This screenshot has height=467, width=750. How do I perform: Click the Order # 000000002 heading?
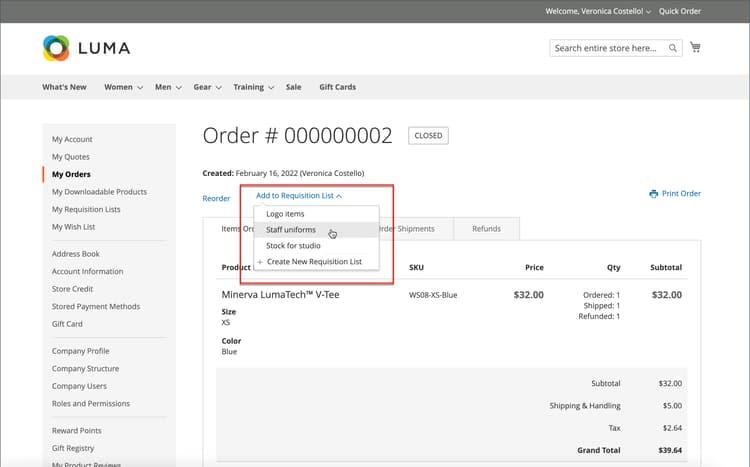point(298,135)
